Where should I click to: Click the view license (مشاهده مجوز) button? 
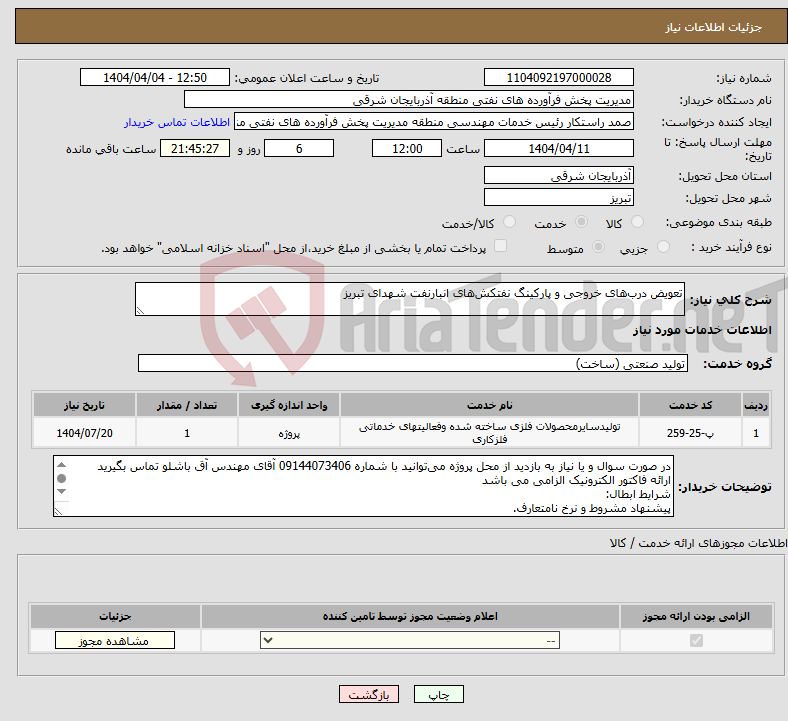(x=115, y=641)
